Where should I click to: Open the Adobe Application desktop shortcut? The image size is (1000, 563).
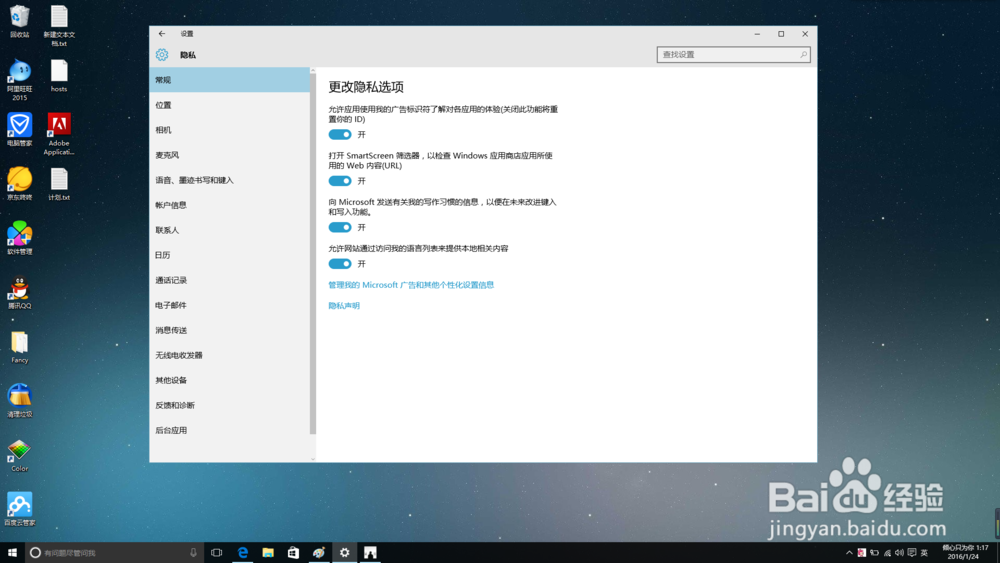[59, 134]
